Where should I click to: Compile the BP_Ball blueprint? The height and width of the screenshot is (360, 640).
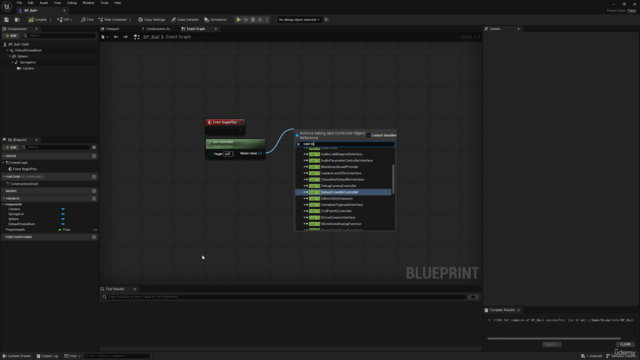(x=38, y=20)
